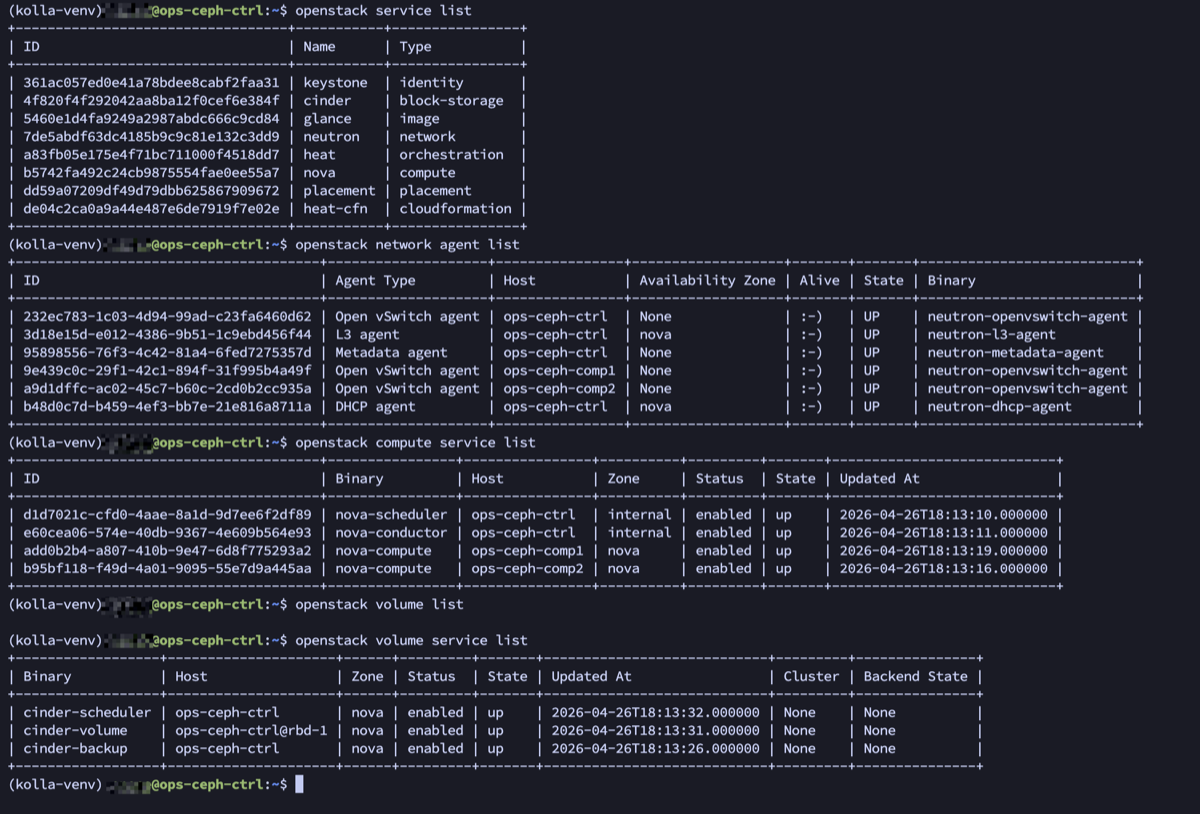Screen dimensions: 1200x814
Task: Select the Metadata agent type cell
Action: [x=391, y=353]
